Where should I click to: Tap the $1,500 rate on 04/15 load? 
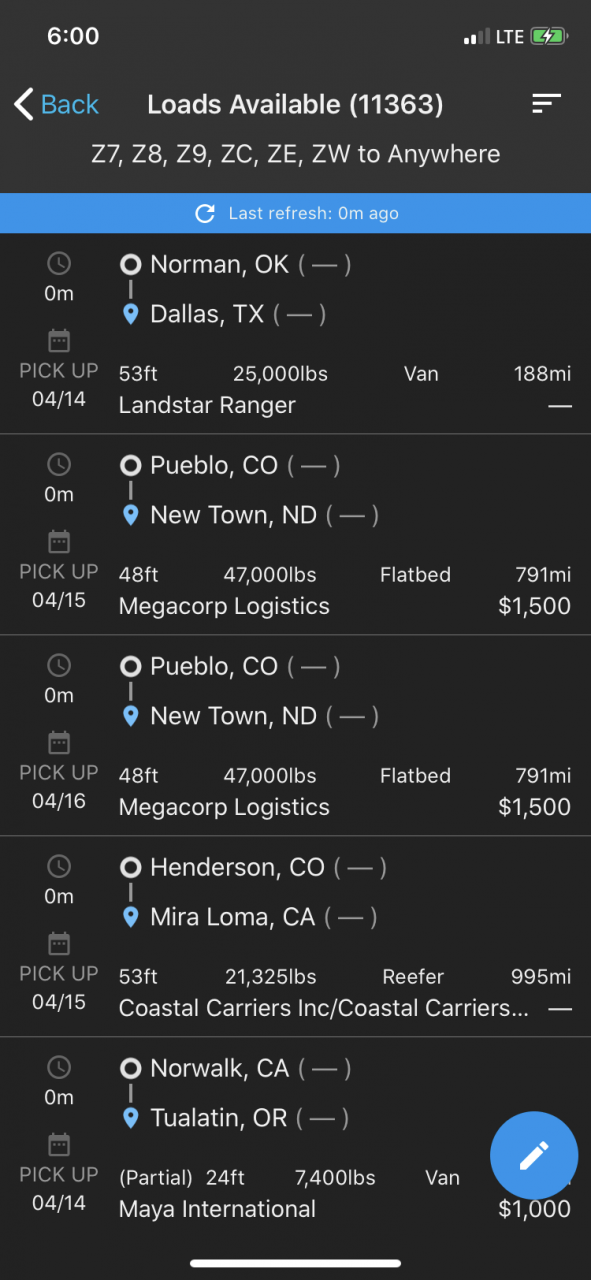(x=534, y=606)
